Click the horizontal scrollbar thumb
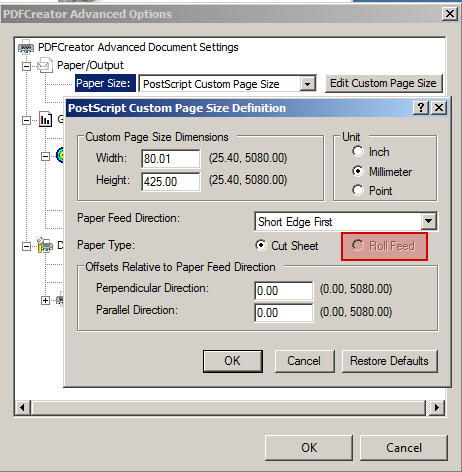Screen dimensions: 462x472 (228, 407)
